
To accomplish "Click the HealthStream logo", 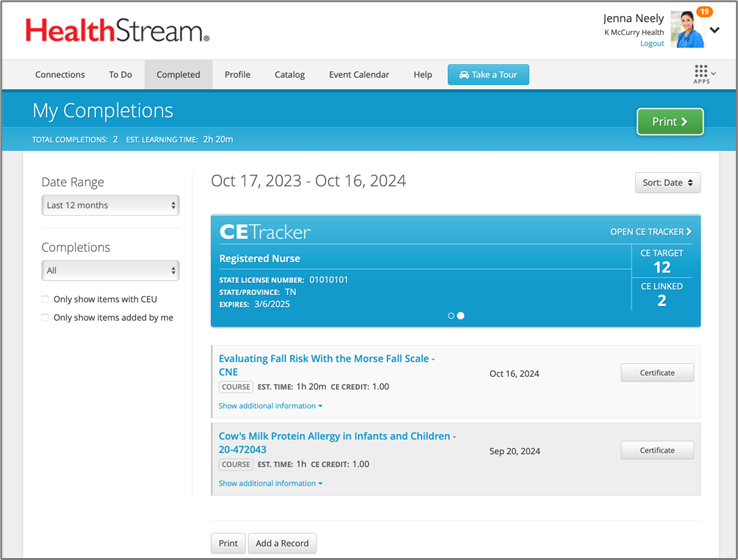I will (x=117, y=31).
